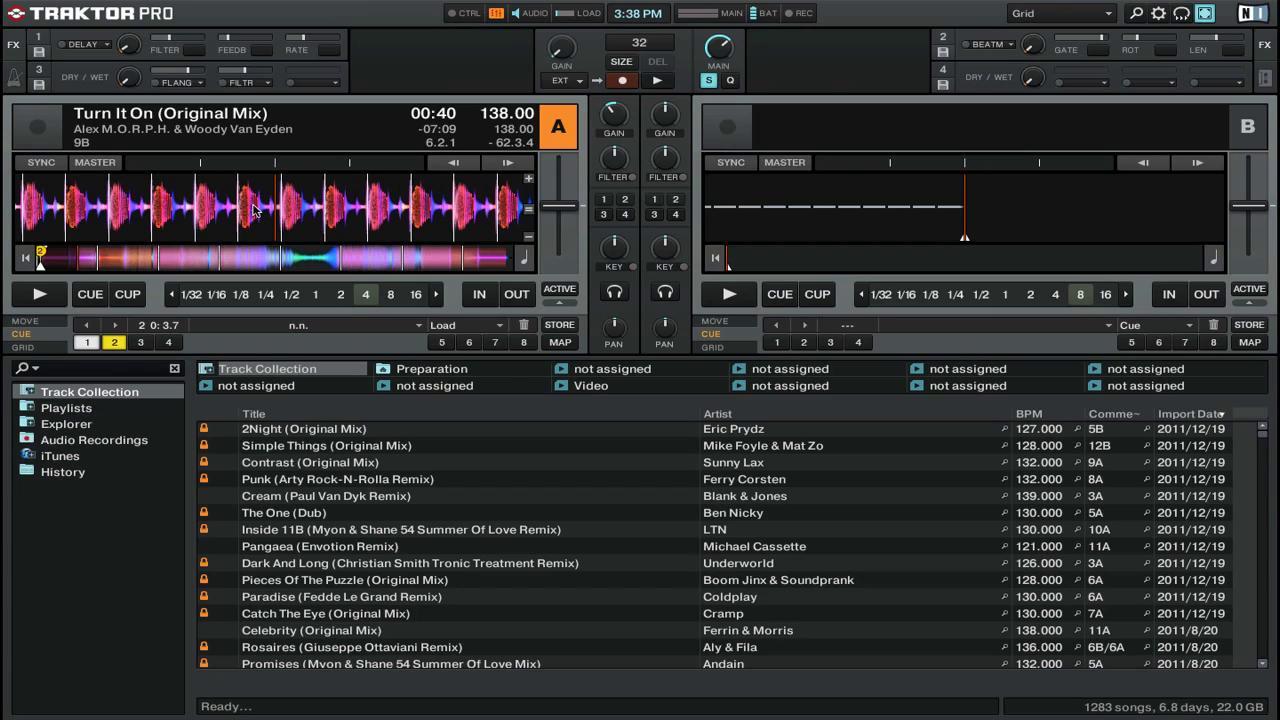
Task: Sort track list by BPM column
Action: point(1029,414)
